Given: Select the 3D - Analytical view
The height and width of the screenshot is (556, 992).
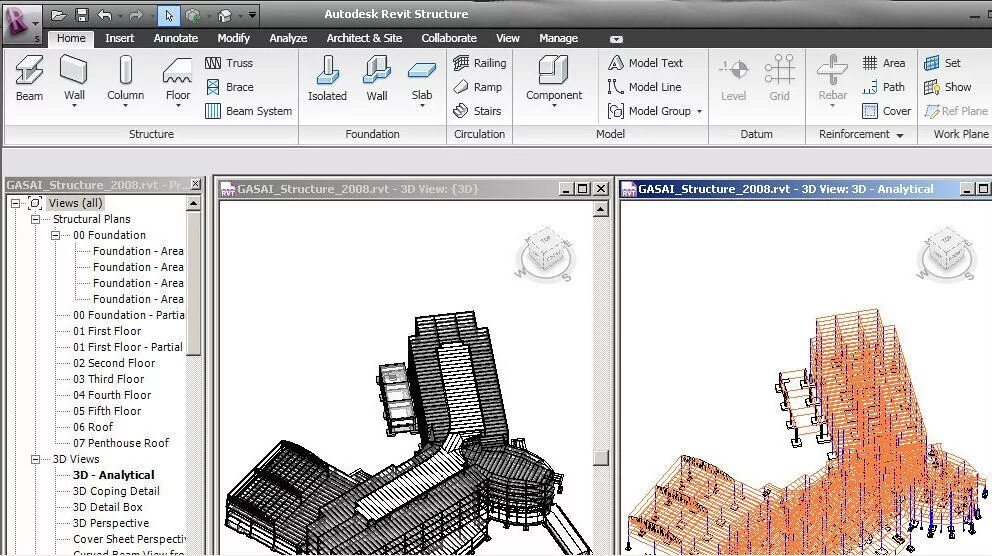Looking at the screenshot, I should 113,475.
